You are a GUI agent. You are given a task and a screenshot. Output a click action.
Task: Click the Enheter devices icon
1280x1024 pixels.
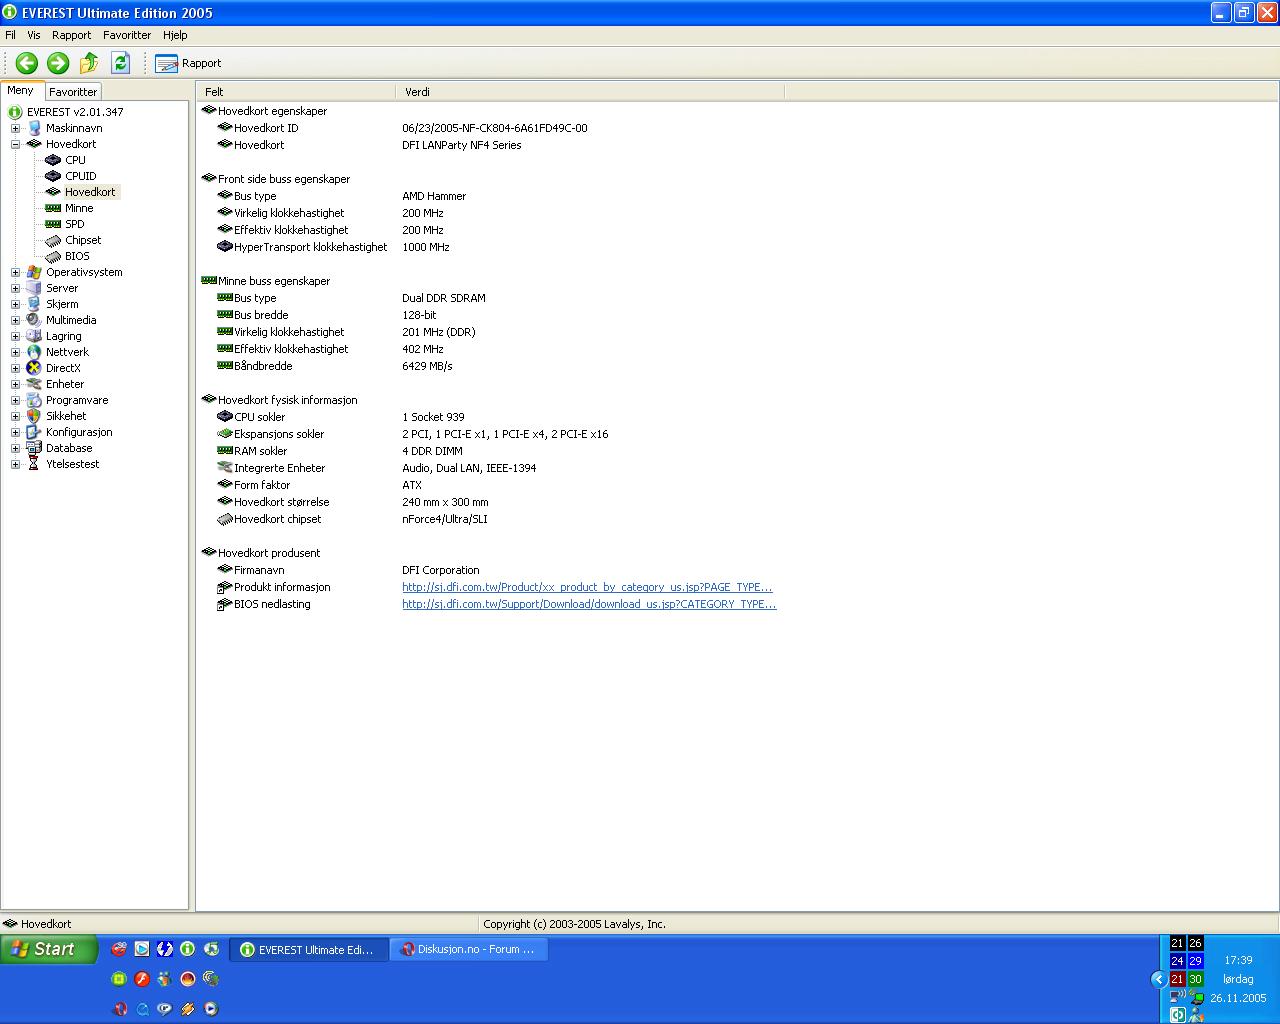(x=34, y=384)
